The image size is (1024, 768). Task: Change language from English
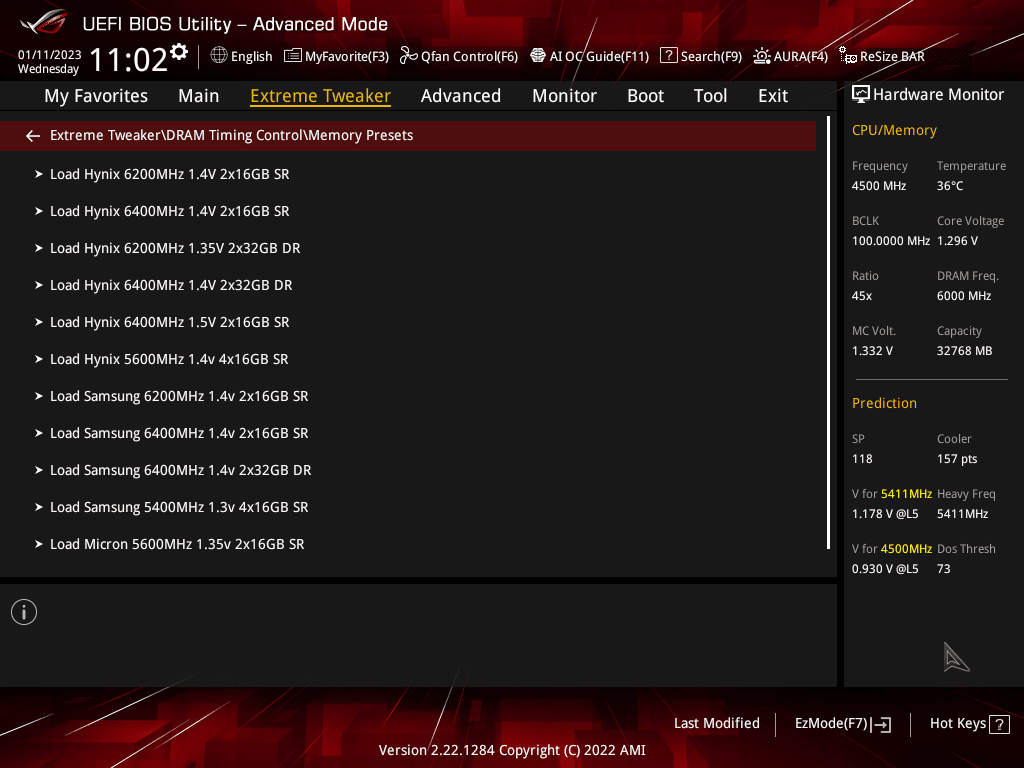click(251, 57)
